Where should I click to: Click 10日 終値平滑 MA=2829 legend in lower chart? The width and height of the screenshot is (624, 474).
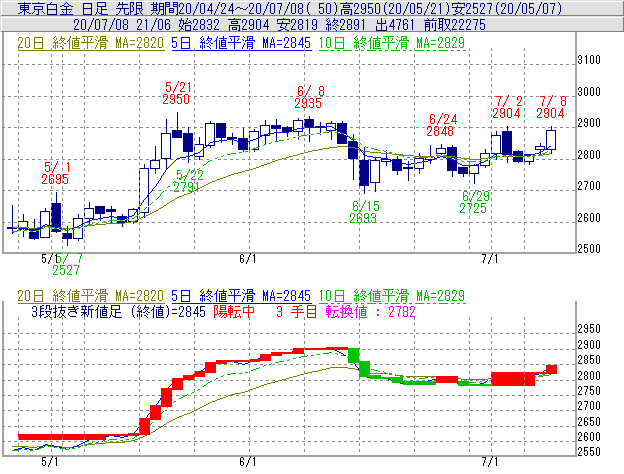pyautogui.click(x=392, y=296)
